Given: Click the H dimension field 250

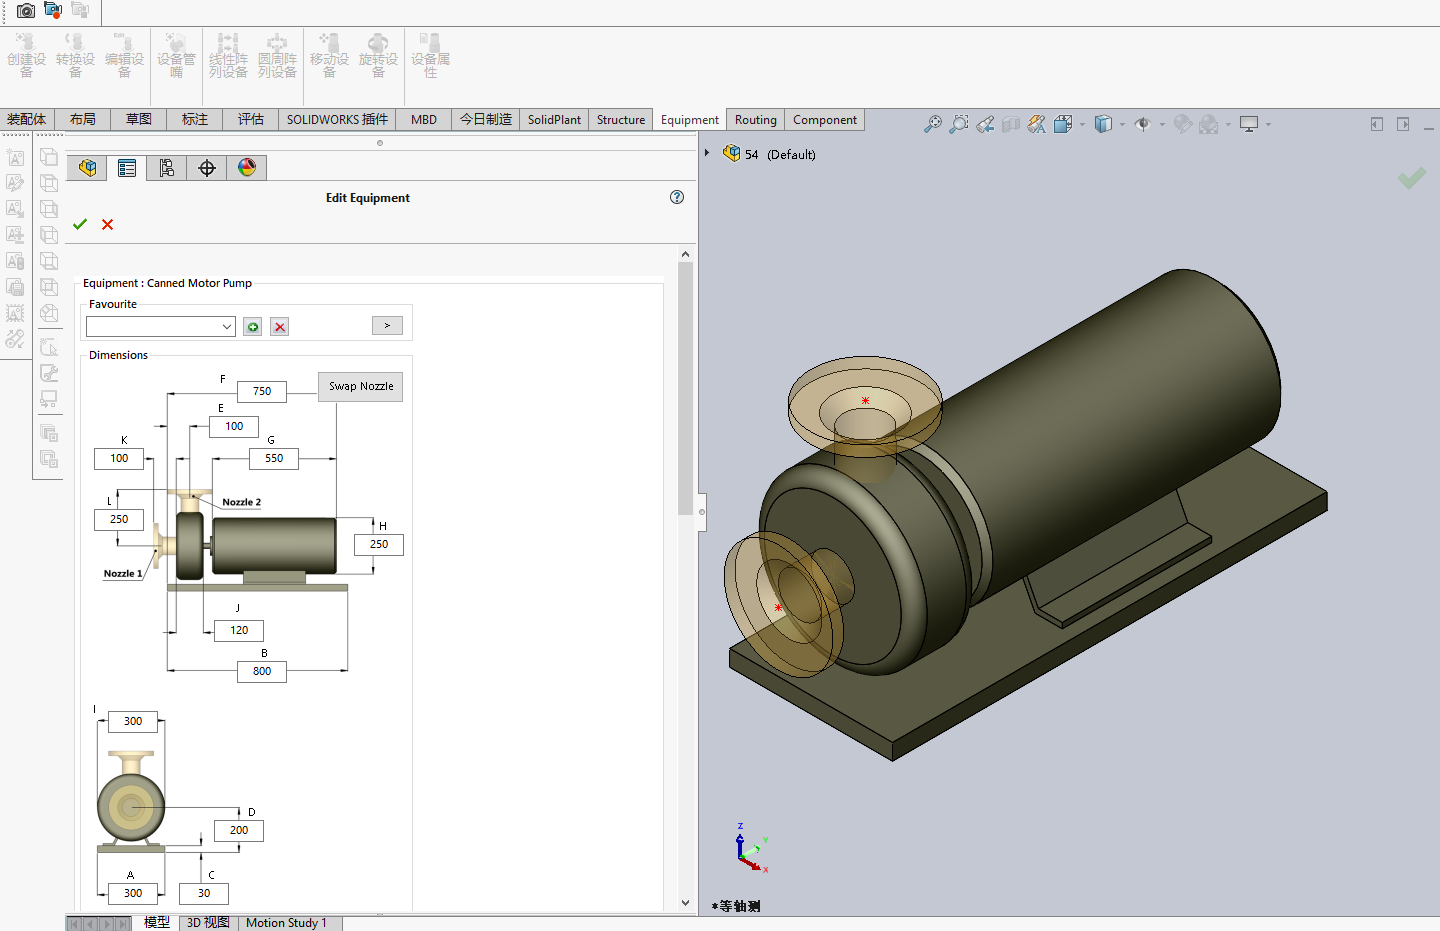Looking at the screenshot, I should click(x=379, y=544).
